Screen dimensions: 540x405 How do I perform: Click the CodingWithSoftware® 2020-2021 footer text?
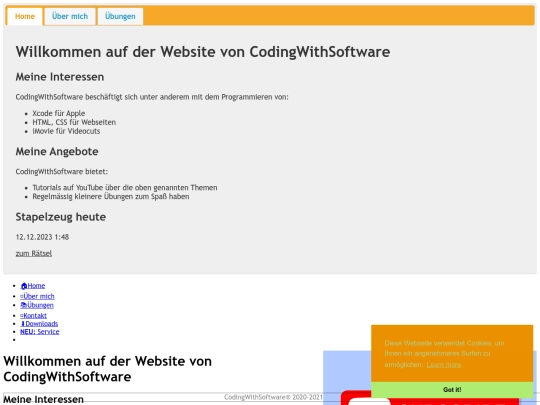(273, 397)
